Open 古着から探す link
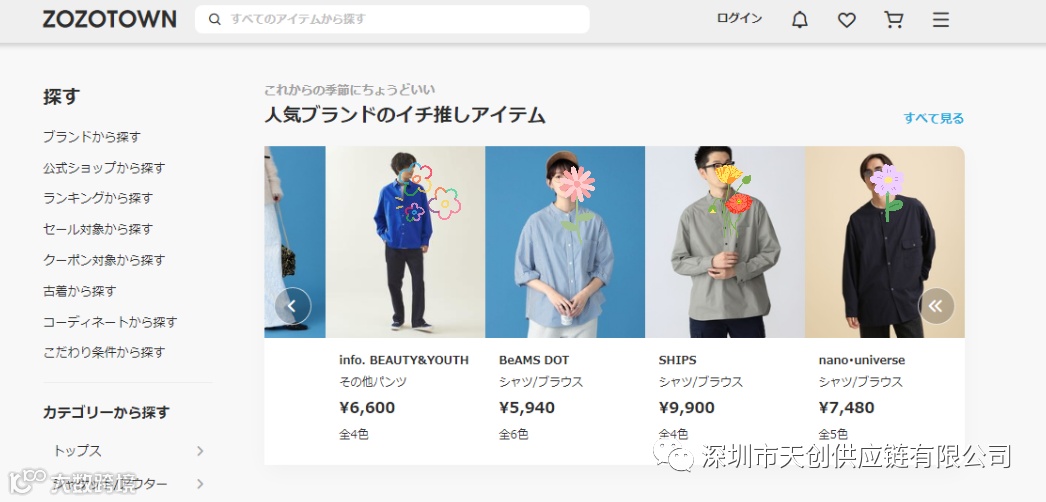The height and width of the screenshot is (502, 1046). click(80, 291)
